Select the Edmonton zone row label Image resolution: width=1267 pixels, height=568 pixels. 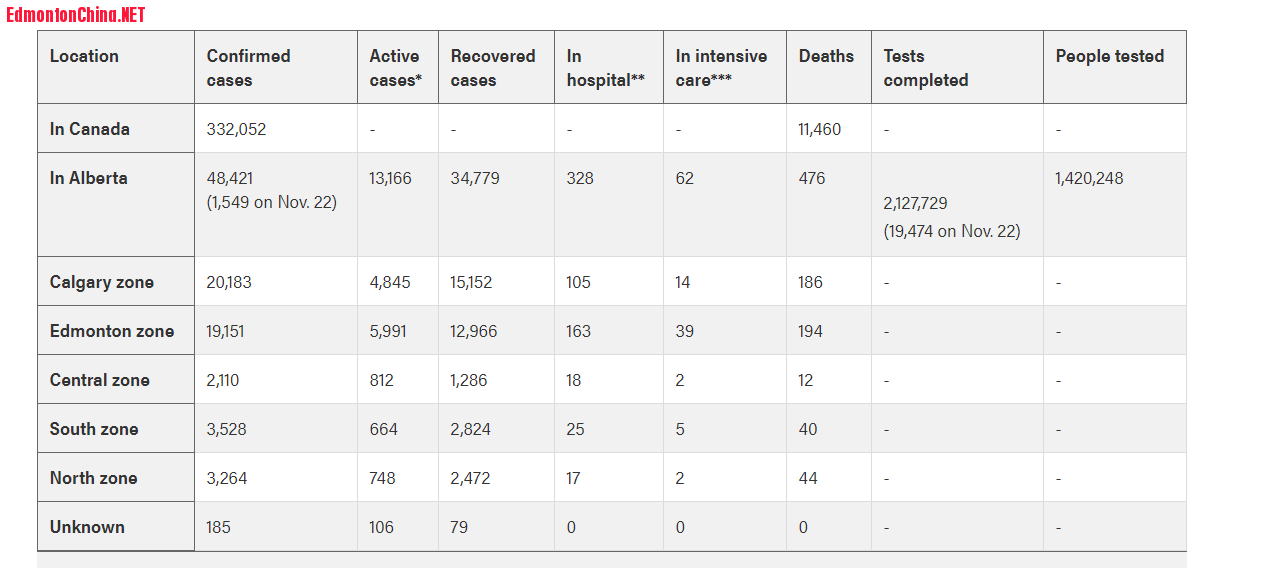point(112,331)
